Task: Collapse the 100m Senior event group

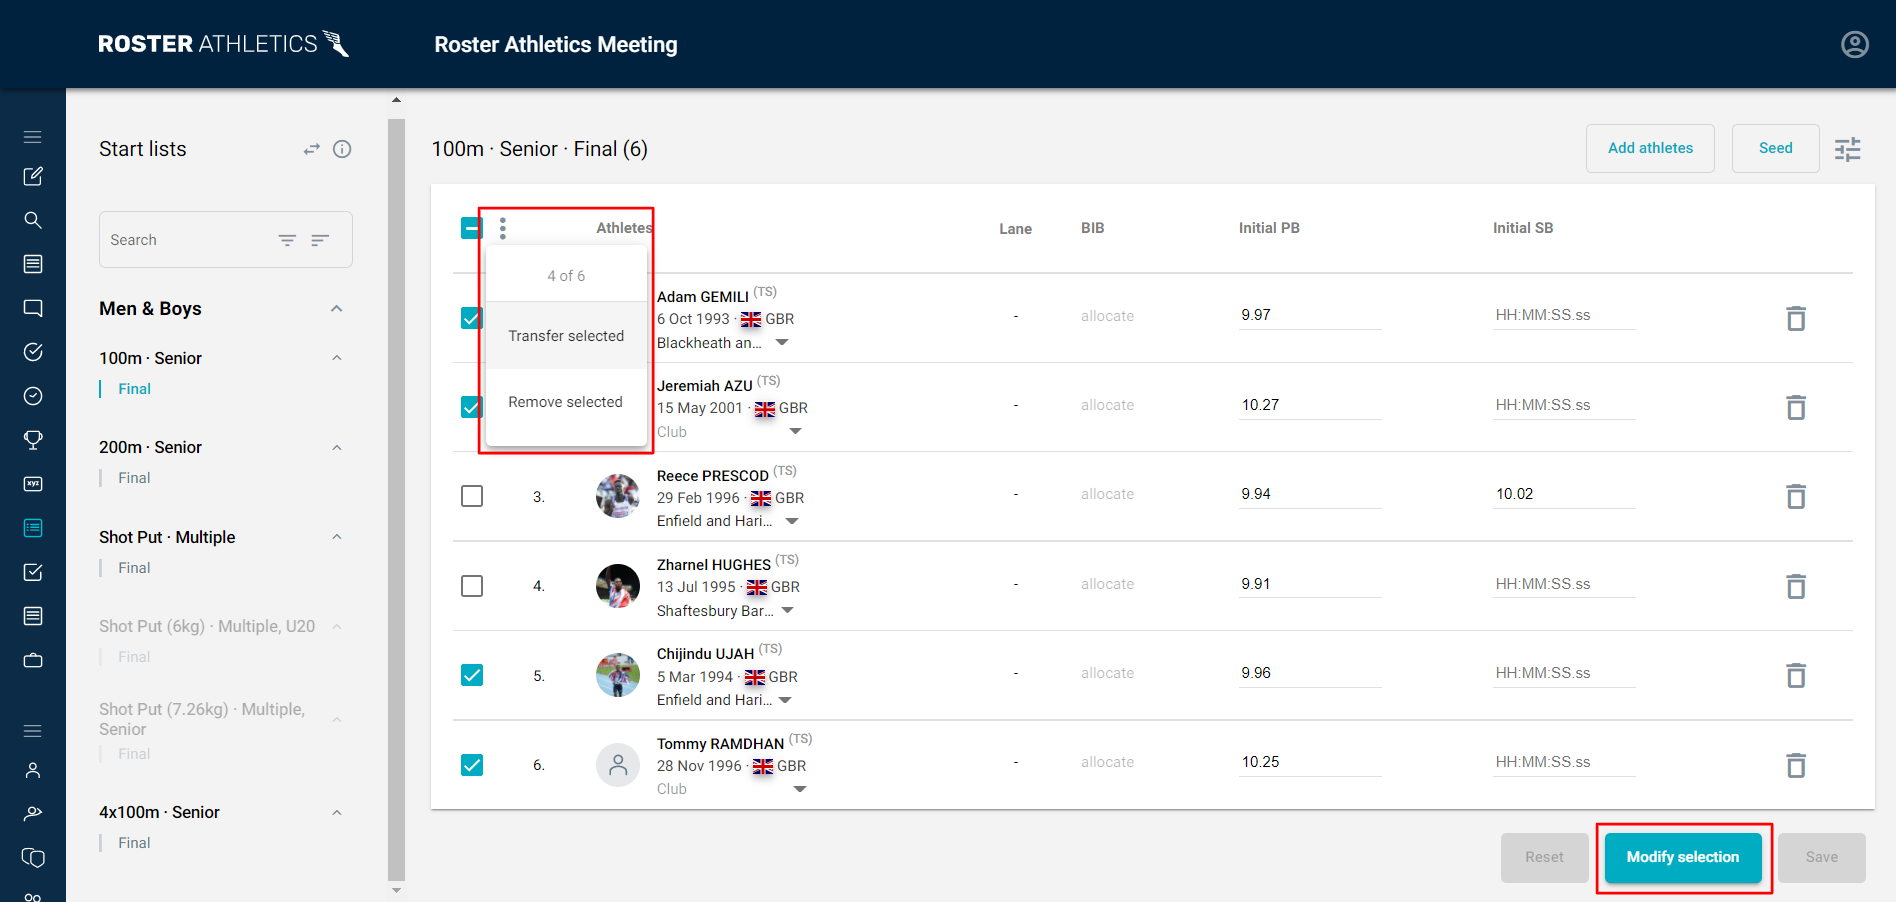Action: click(x=336, y=357)
